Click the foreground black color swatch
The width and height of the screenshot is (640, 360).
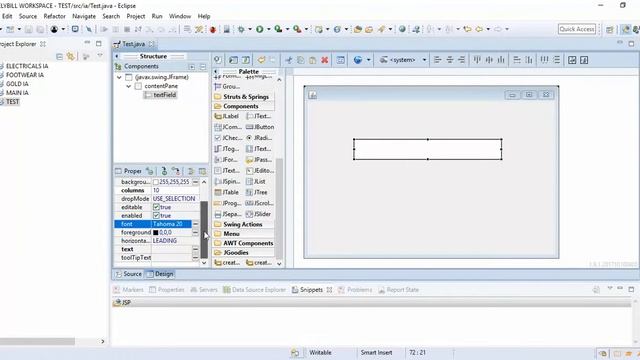point(156,233)
